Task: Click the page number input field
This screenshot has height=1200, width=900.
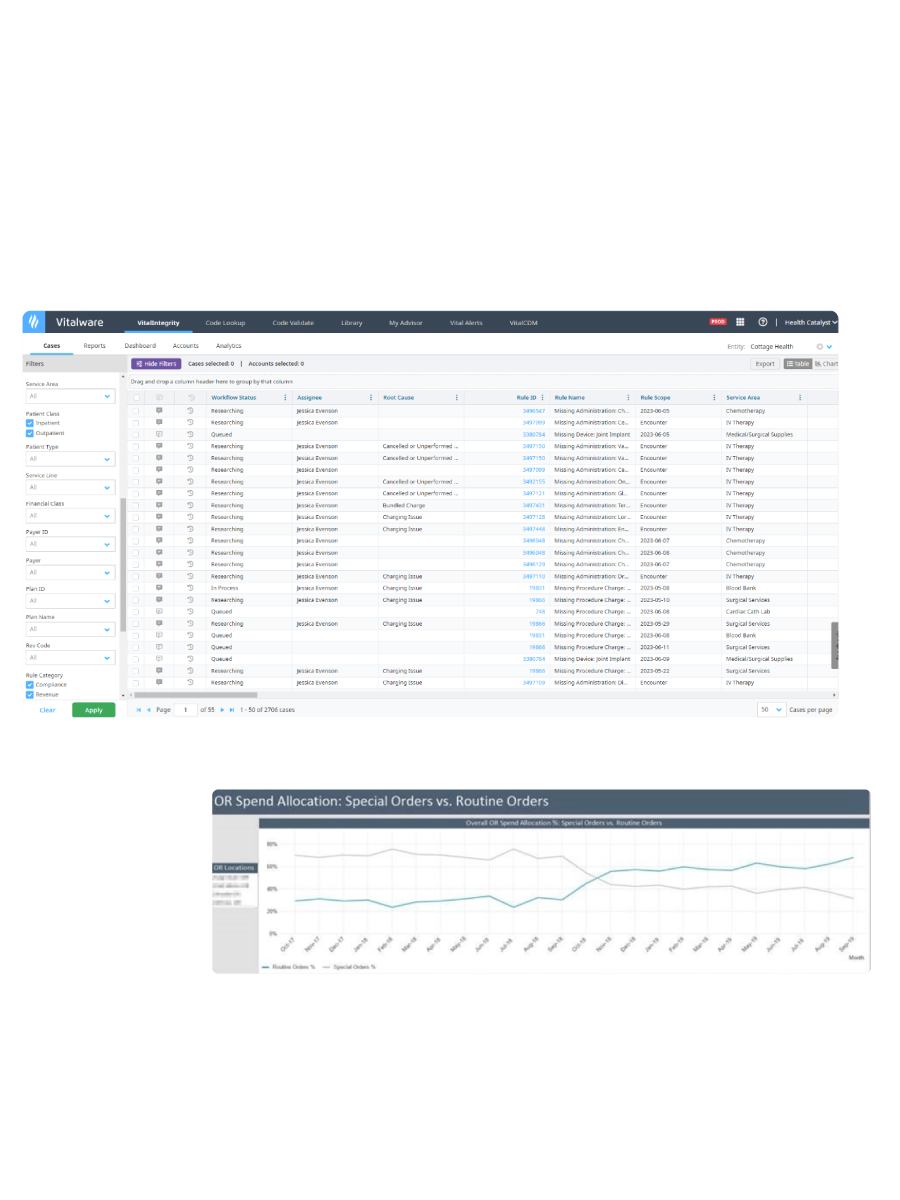Action: tap(184, 709)
